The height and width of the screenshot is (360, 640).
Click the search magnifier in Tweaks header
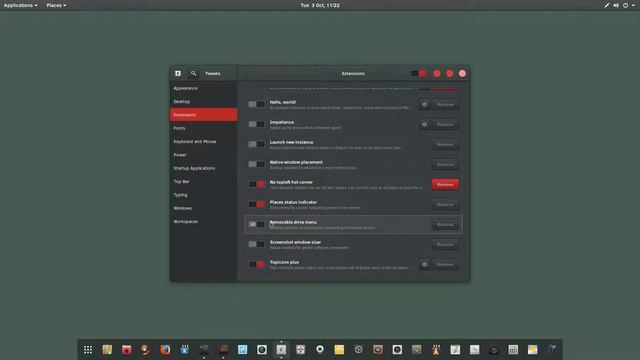coord(193,73)
